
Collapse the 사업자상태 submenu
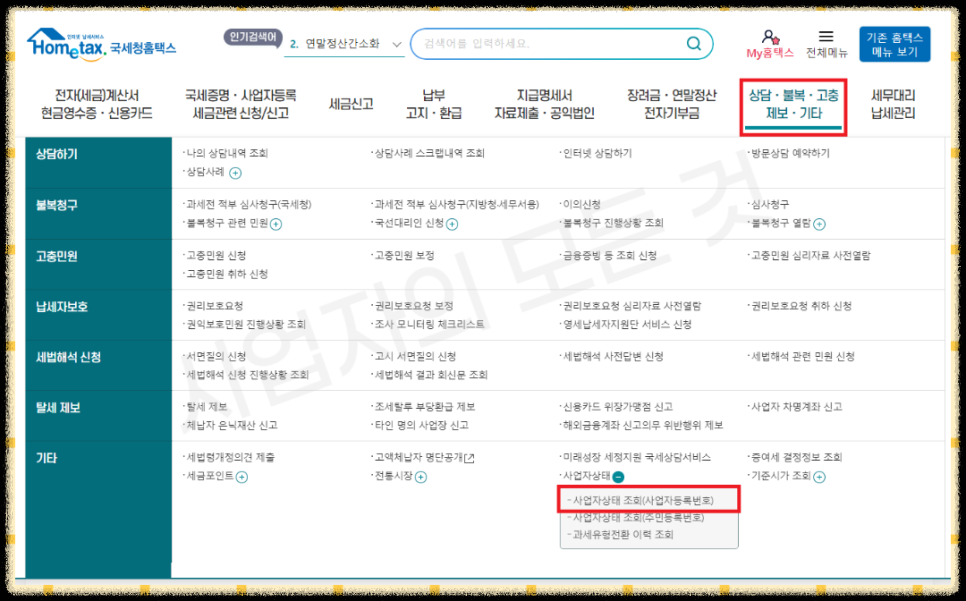coord(619,476)
